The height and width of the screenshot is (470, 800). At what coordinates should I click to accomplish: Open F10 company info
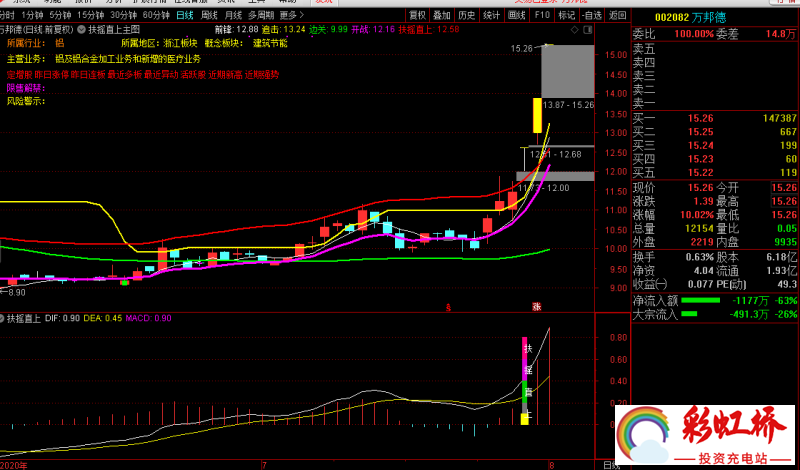(542, 15)
